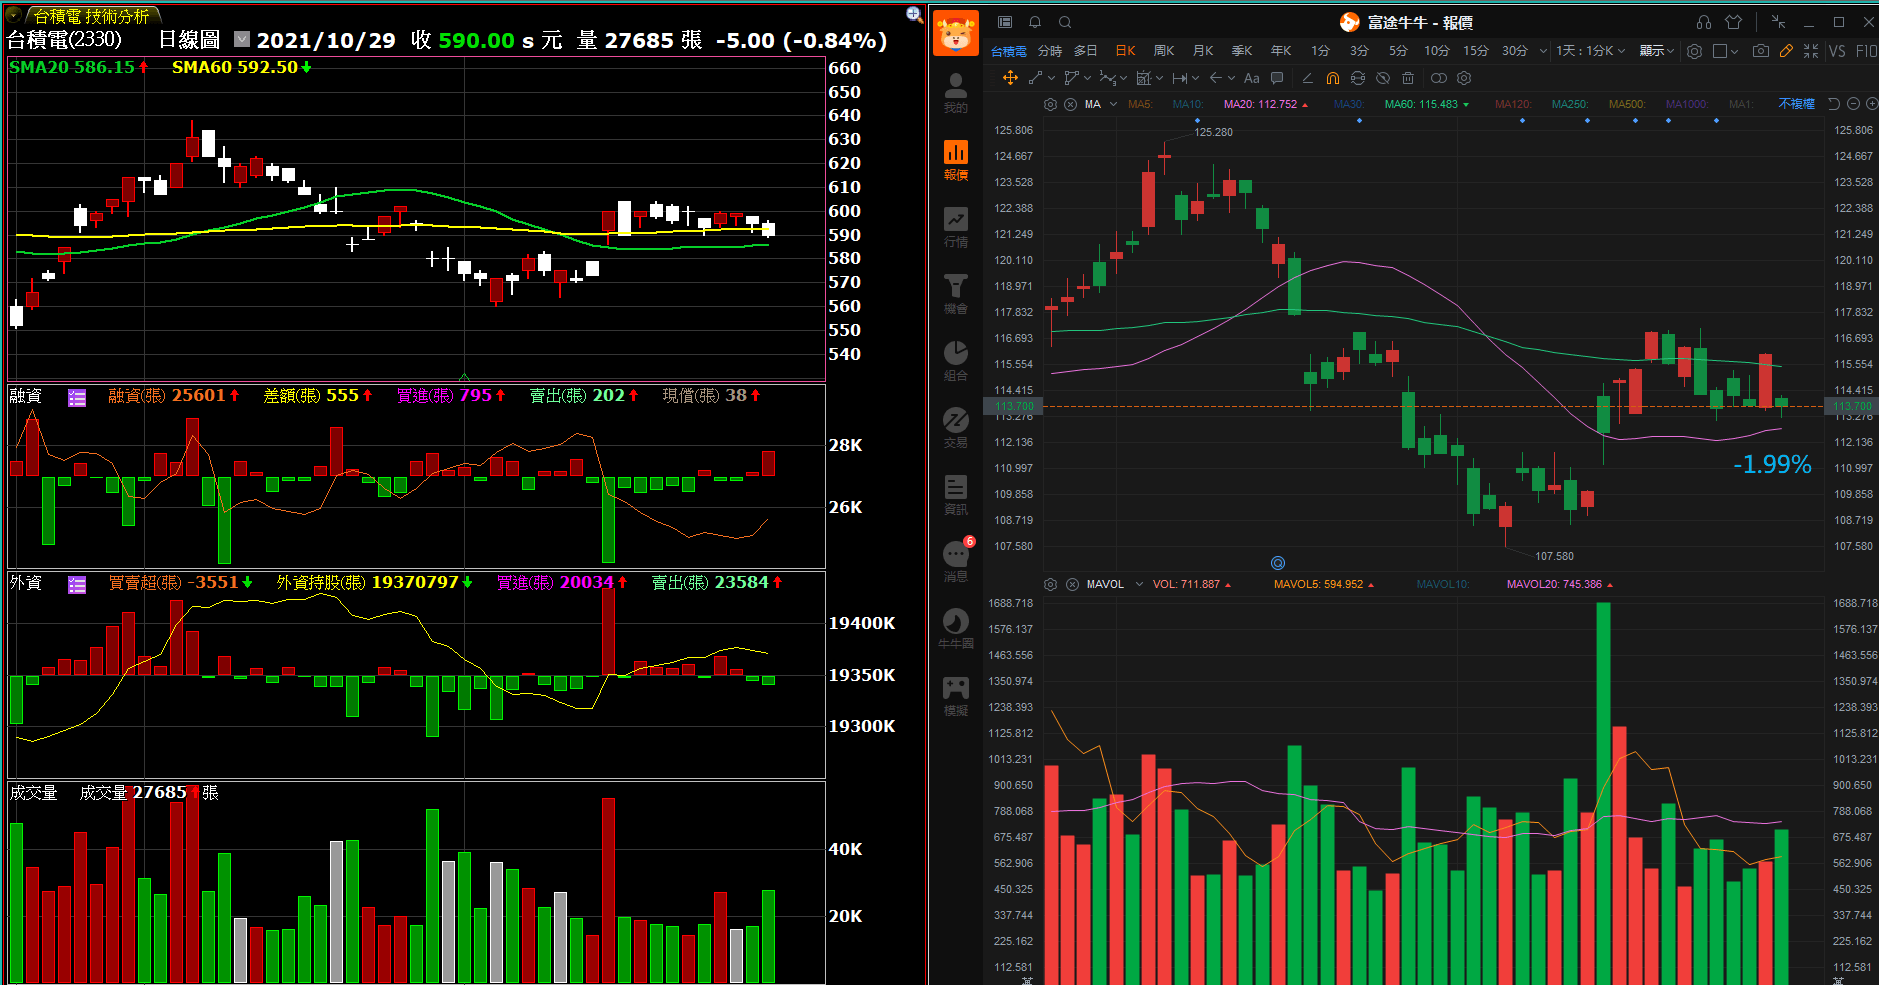Screen dimensions: 1879x985
Task: Toggle the MA120 line visibility
Action: tap(1513, 104)
